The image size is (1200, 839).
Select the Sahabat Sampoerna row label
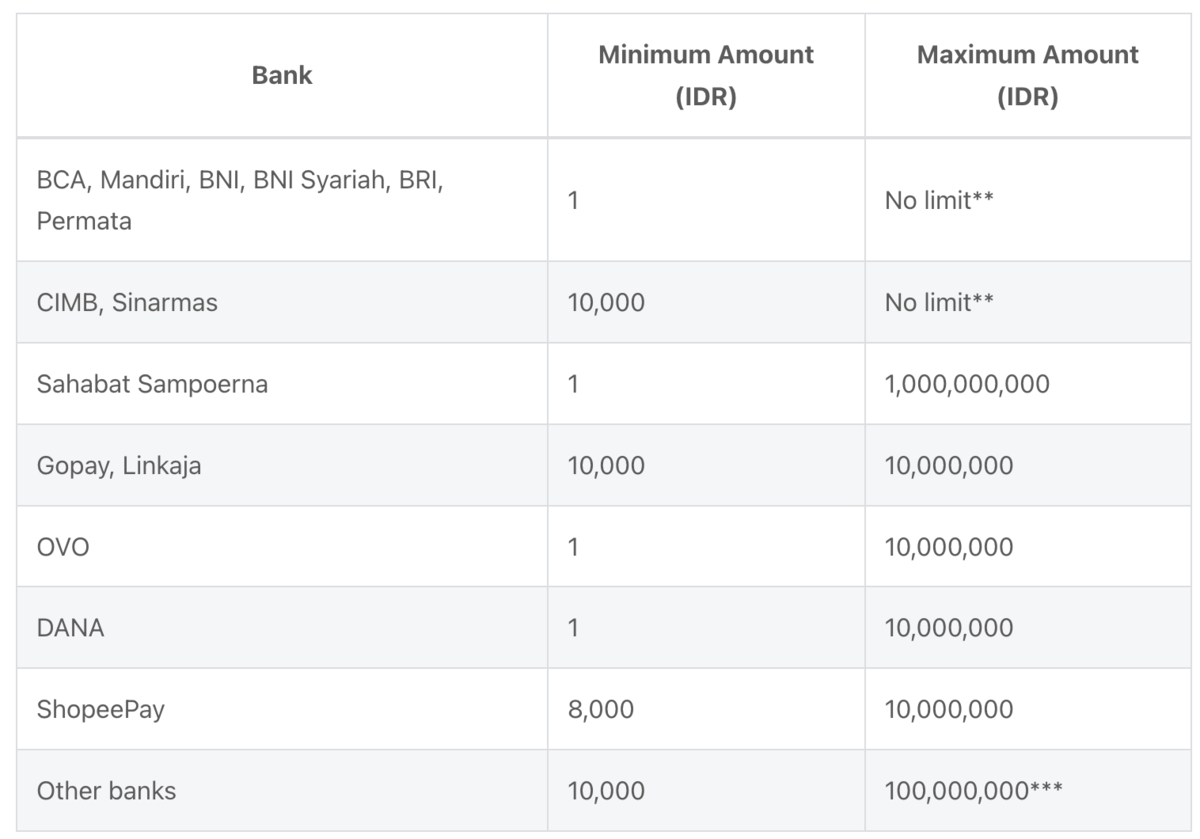coord(152,384)
